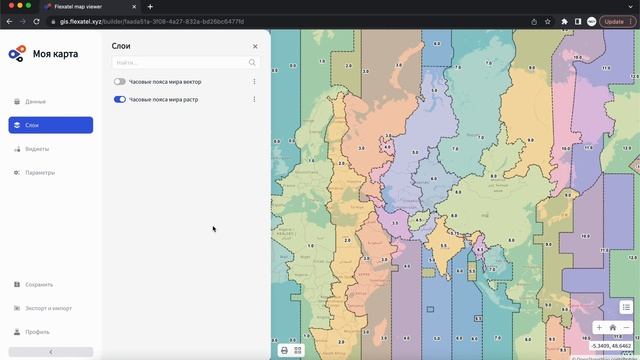Click the Сохранить disk icon
This screenshot has height=360, width=640.
tap(17, 284)
